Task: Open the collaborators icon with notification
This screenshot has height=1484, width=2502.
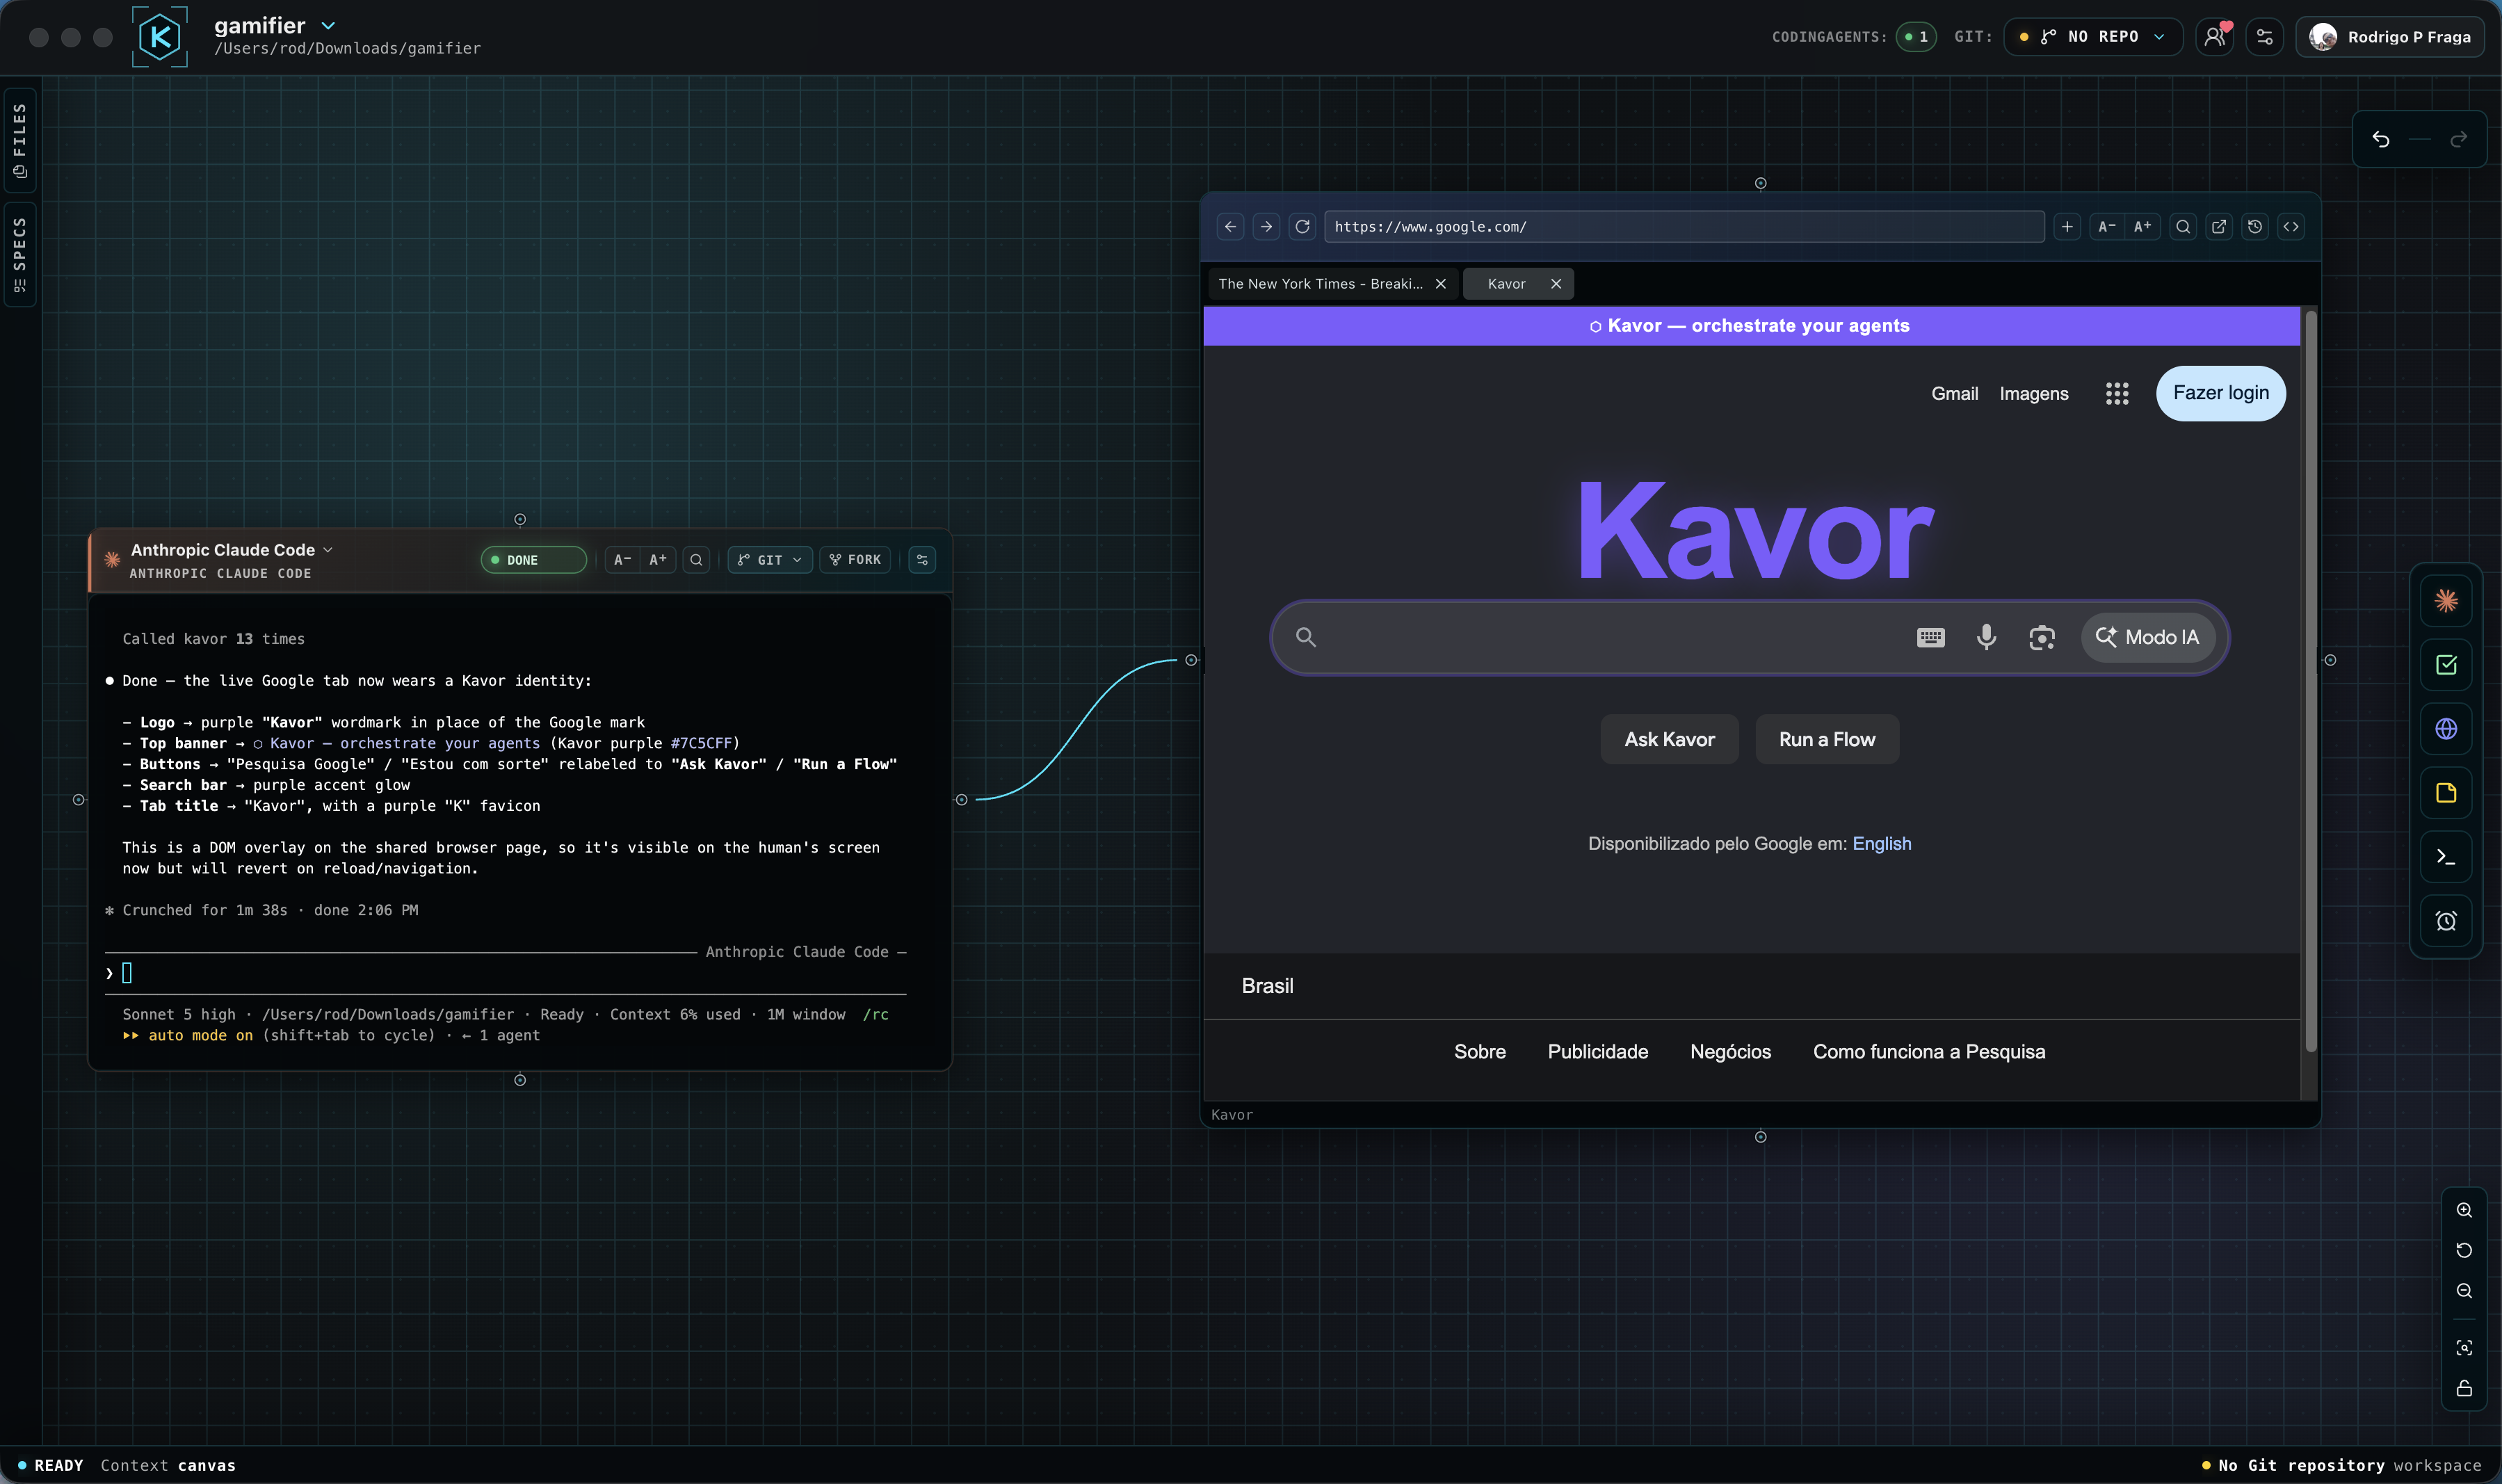Action: pos(2215,37)
